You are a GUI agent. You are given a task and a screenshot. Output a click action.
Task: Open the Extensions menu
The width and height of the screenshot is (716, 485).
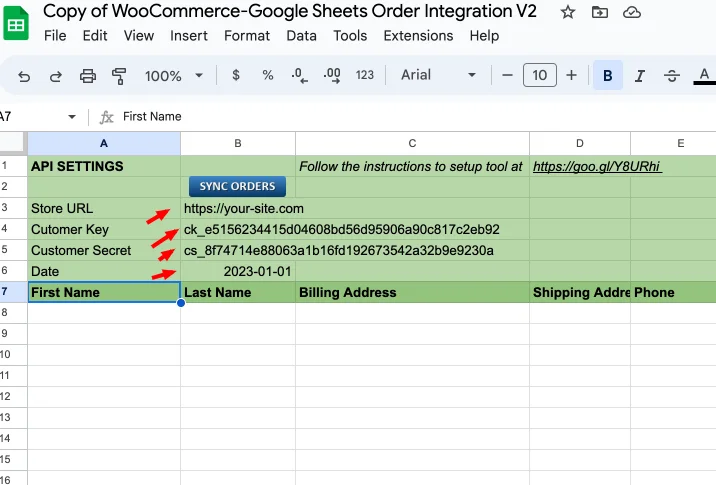(418, 36)
